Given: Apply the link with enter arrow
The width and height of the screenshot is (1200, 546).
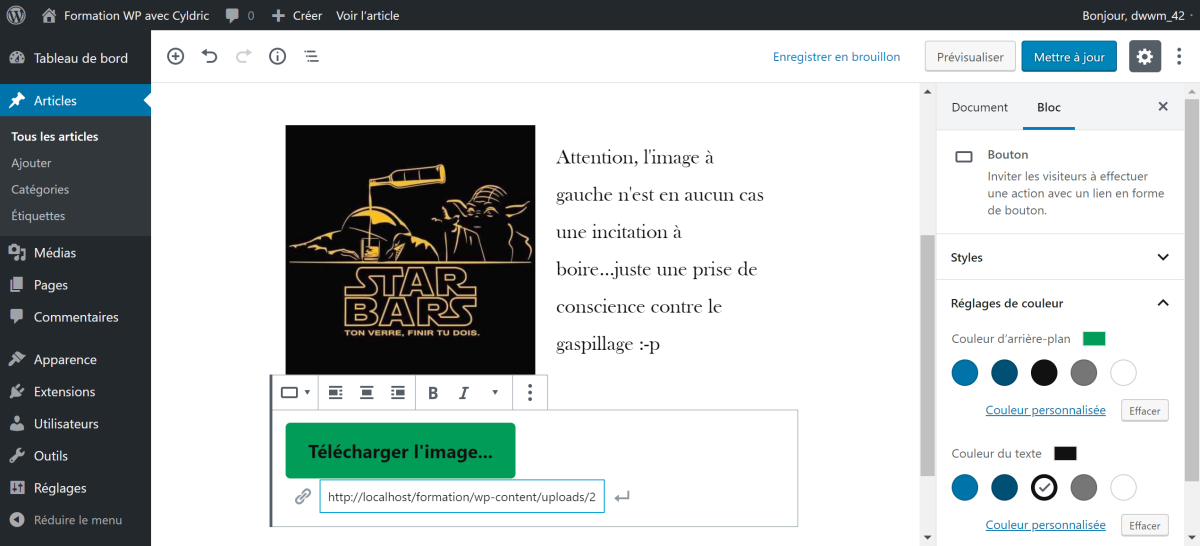Looking at the screenshot, I should click(622, 496).
